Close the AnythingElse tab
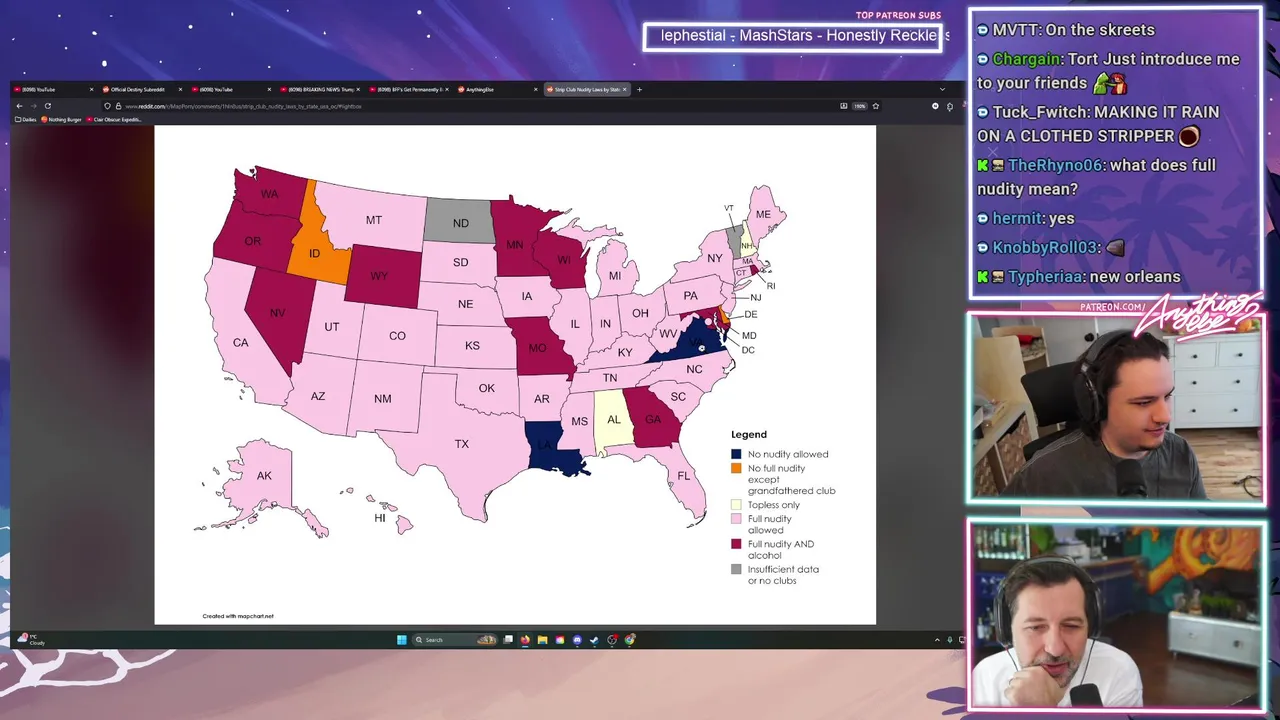 point(536,89)
